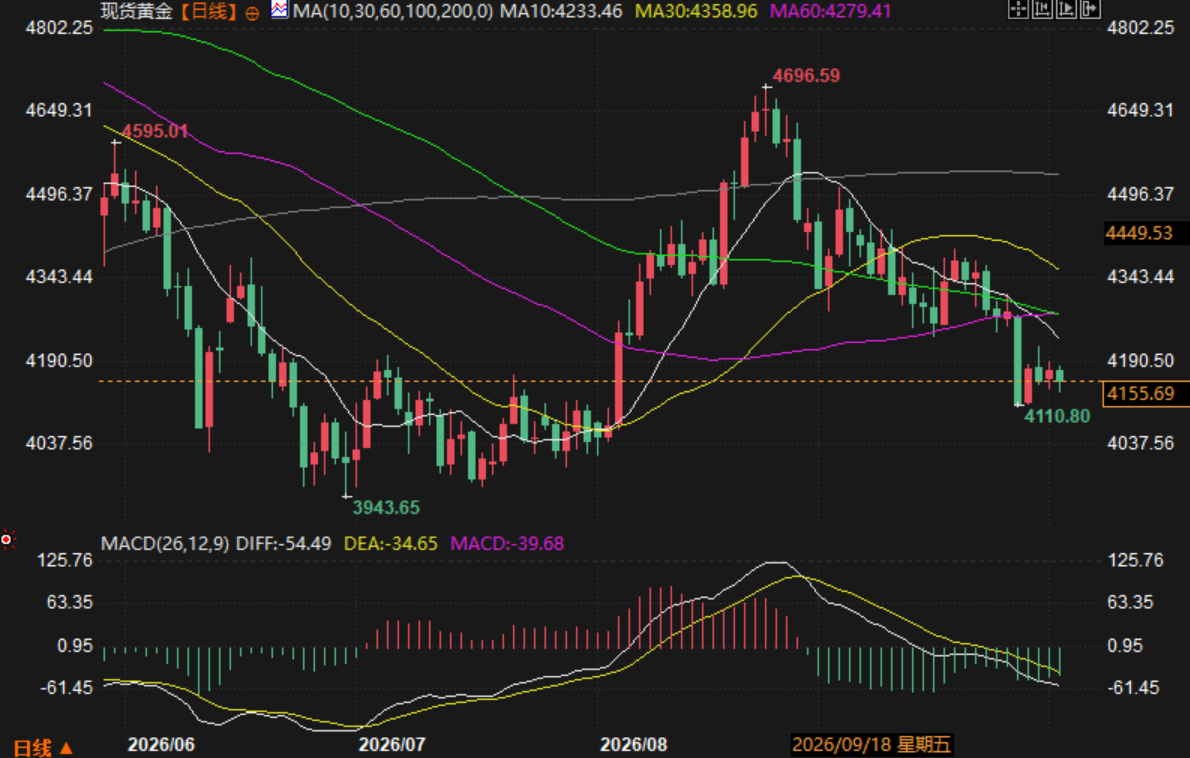Click the 4595.01 price label

click(156, 131)
